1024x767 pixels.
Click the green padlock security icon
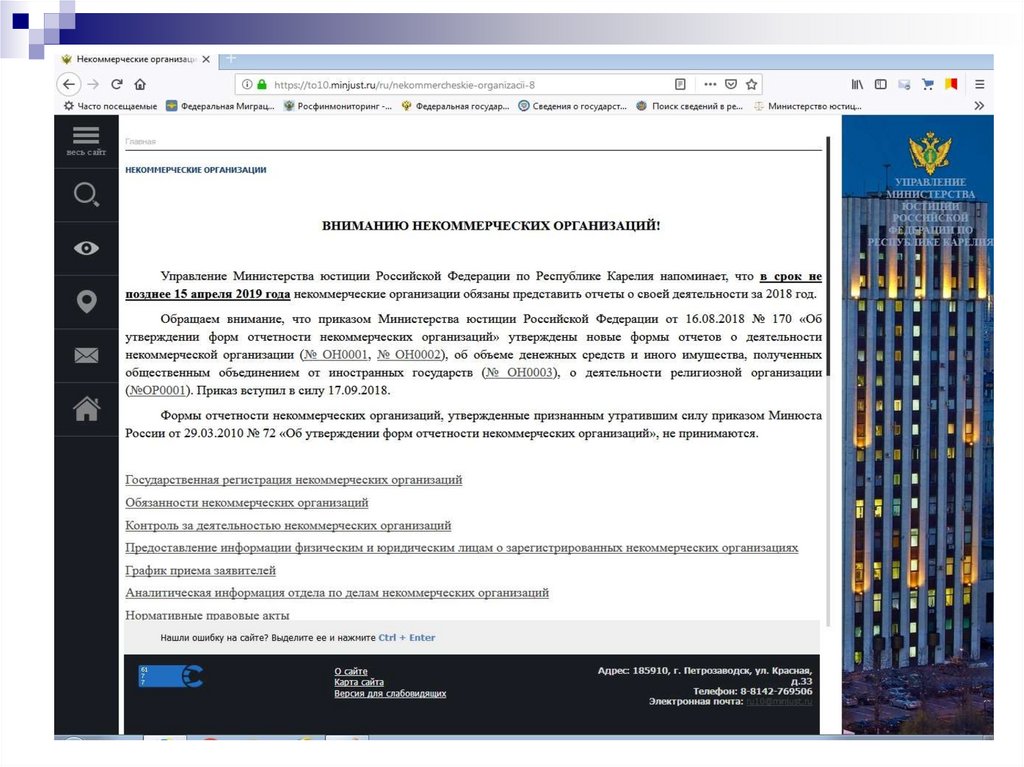click(x=262, y=84)
